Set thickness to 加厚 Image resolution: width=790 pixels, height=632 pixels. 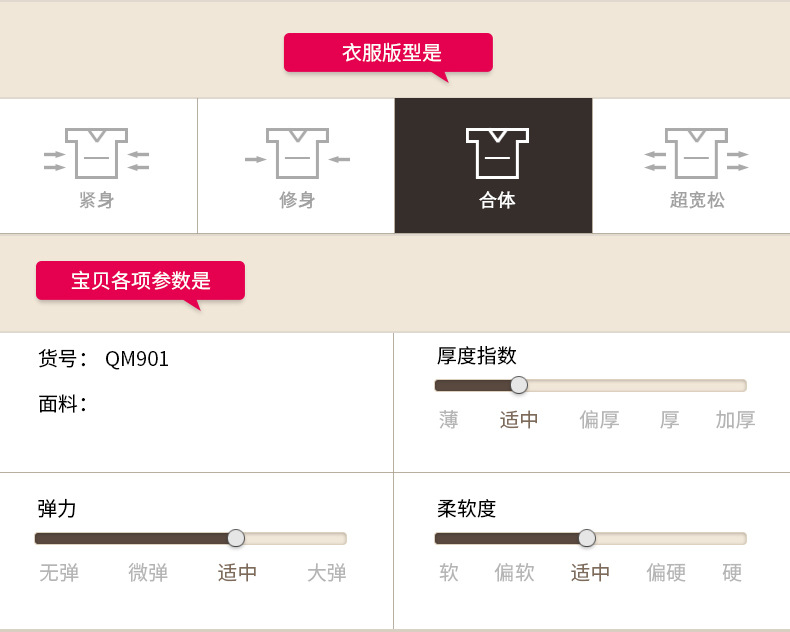[735, 420]
